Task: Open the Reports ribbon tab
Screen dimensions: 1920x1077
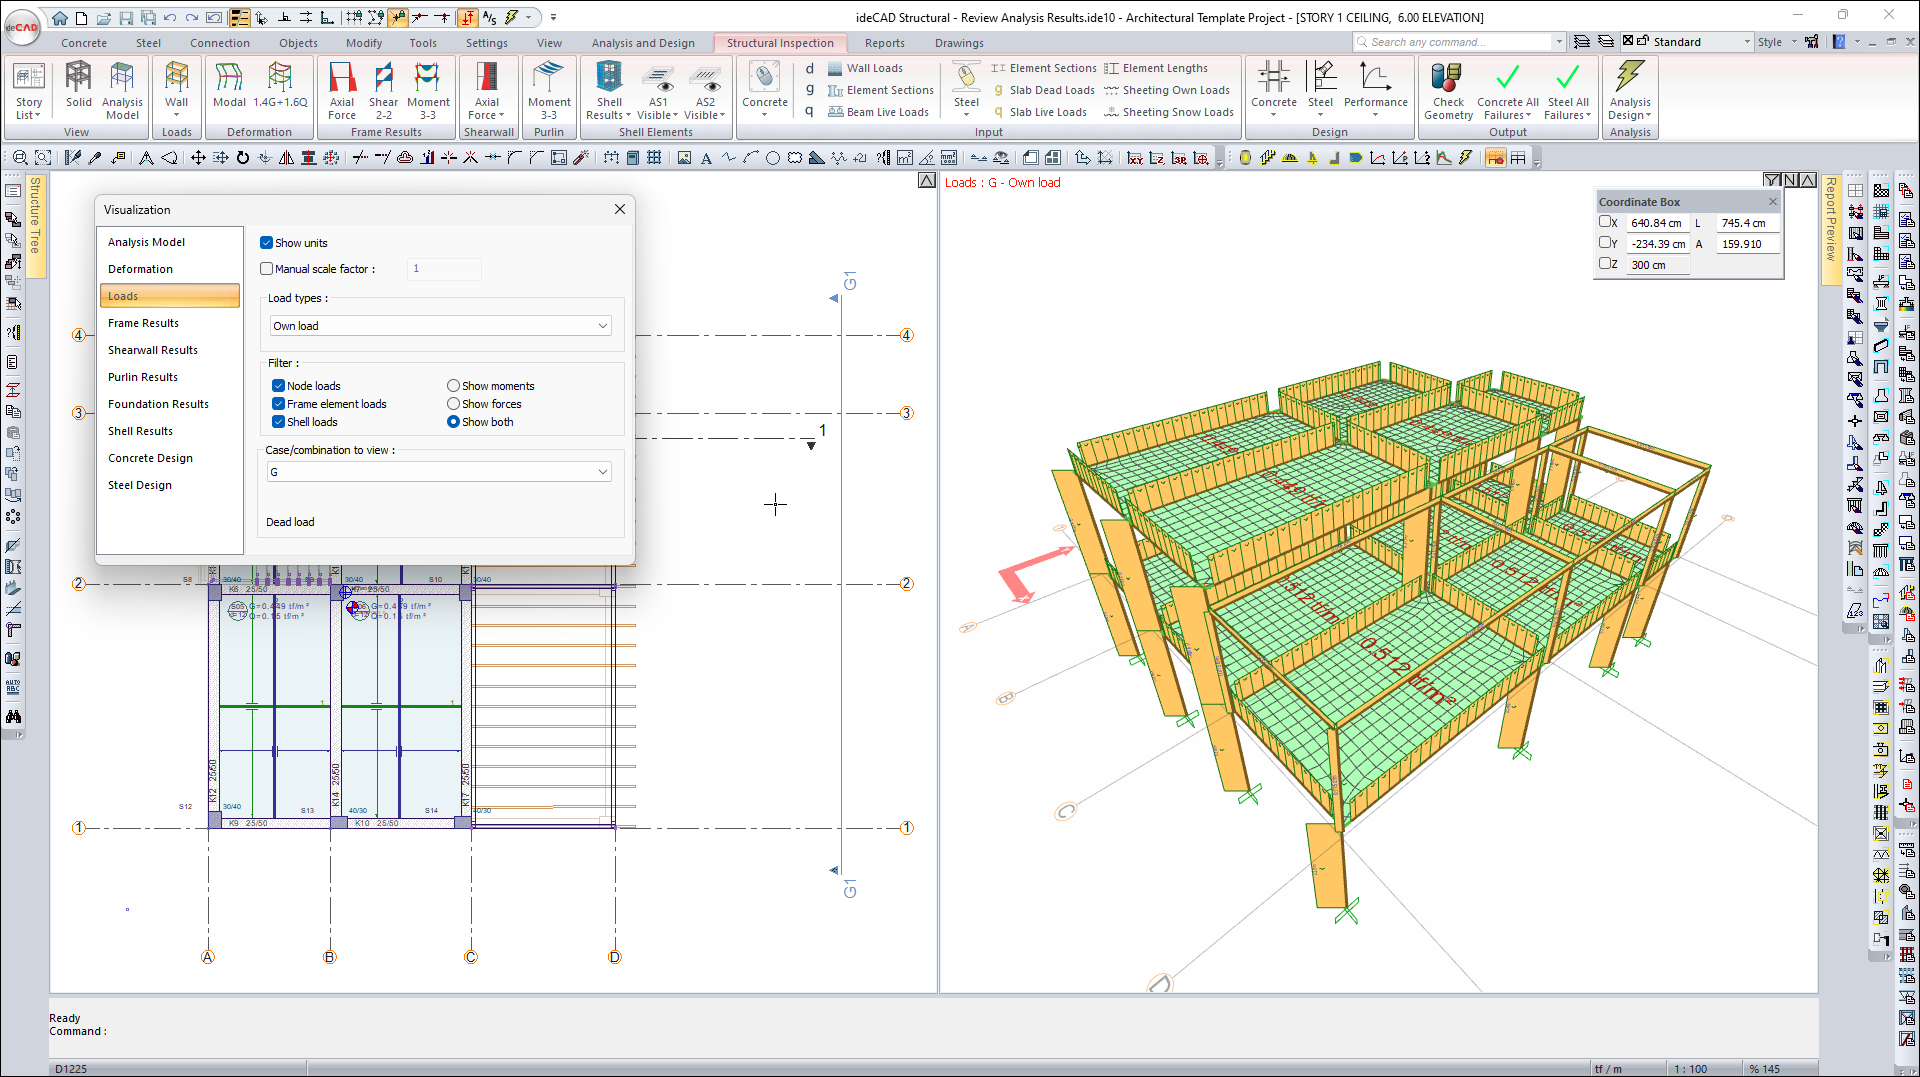Action: coord(884,43)
